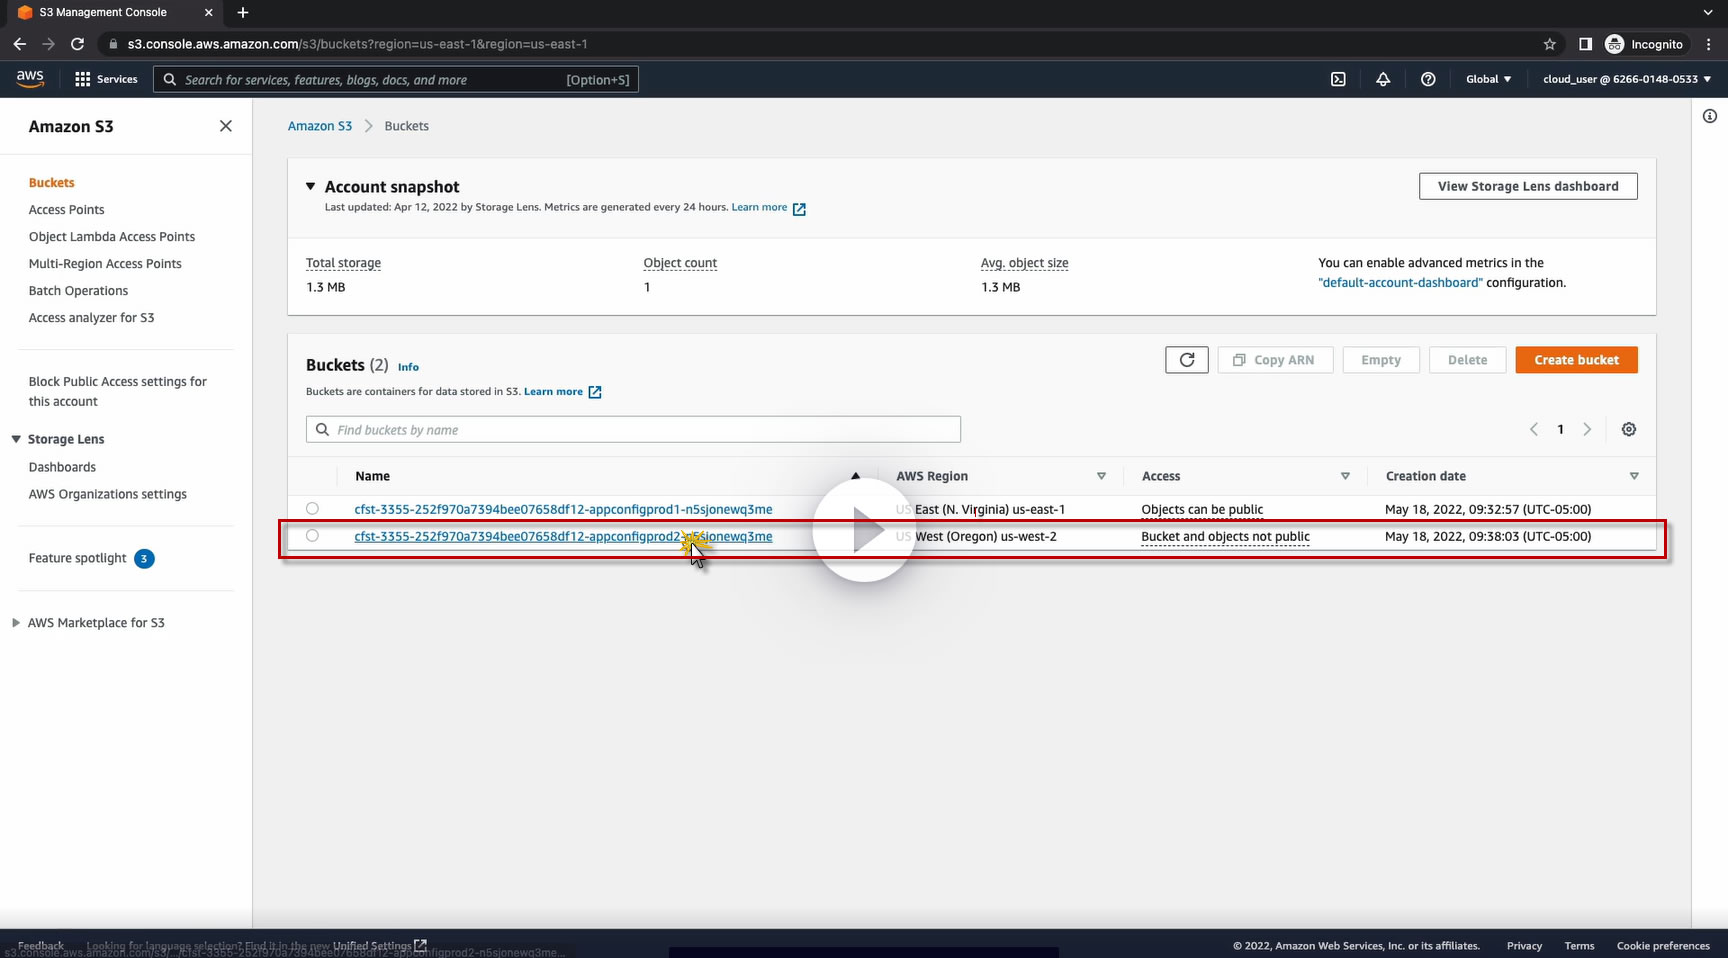Open AWS Organizations settings

[108, 494]
